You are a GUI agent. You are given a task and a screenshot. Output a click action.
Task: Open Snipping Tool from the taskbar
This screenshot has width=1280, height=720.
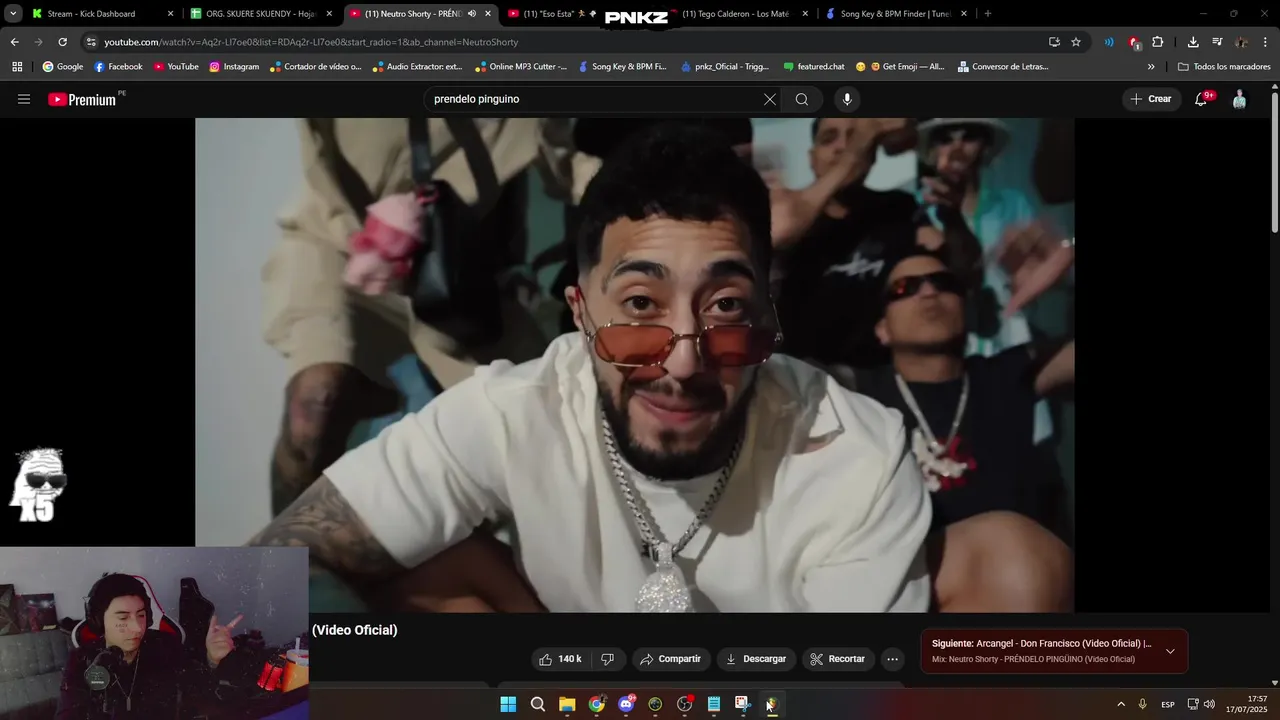point(742,704)
